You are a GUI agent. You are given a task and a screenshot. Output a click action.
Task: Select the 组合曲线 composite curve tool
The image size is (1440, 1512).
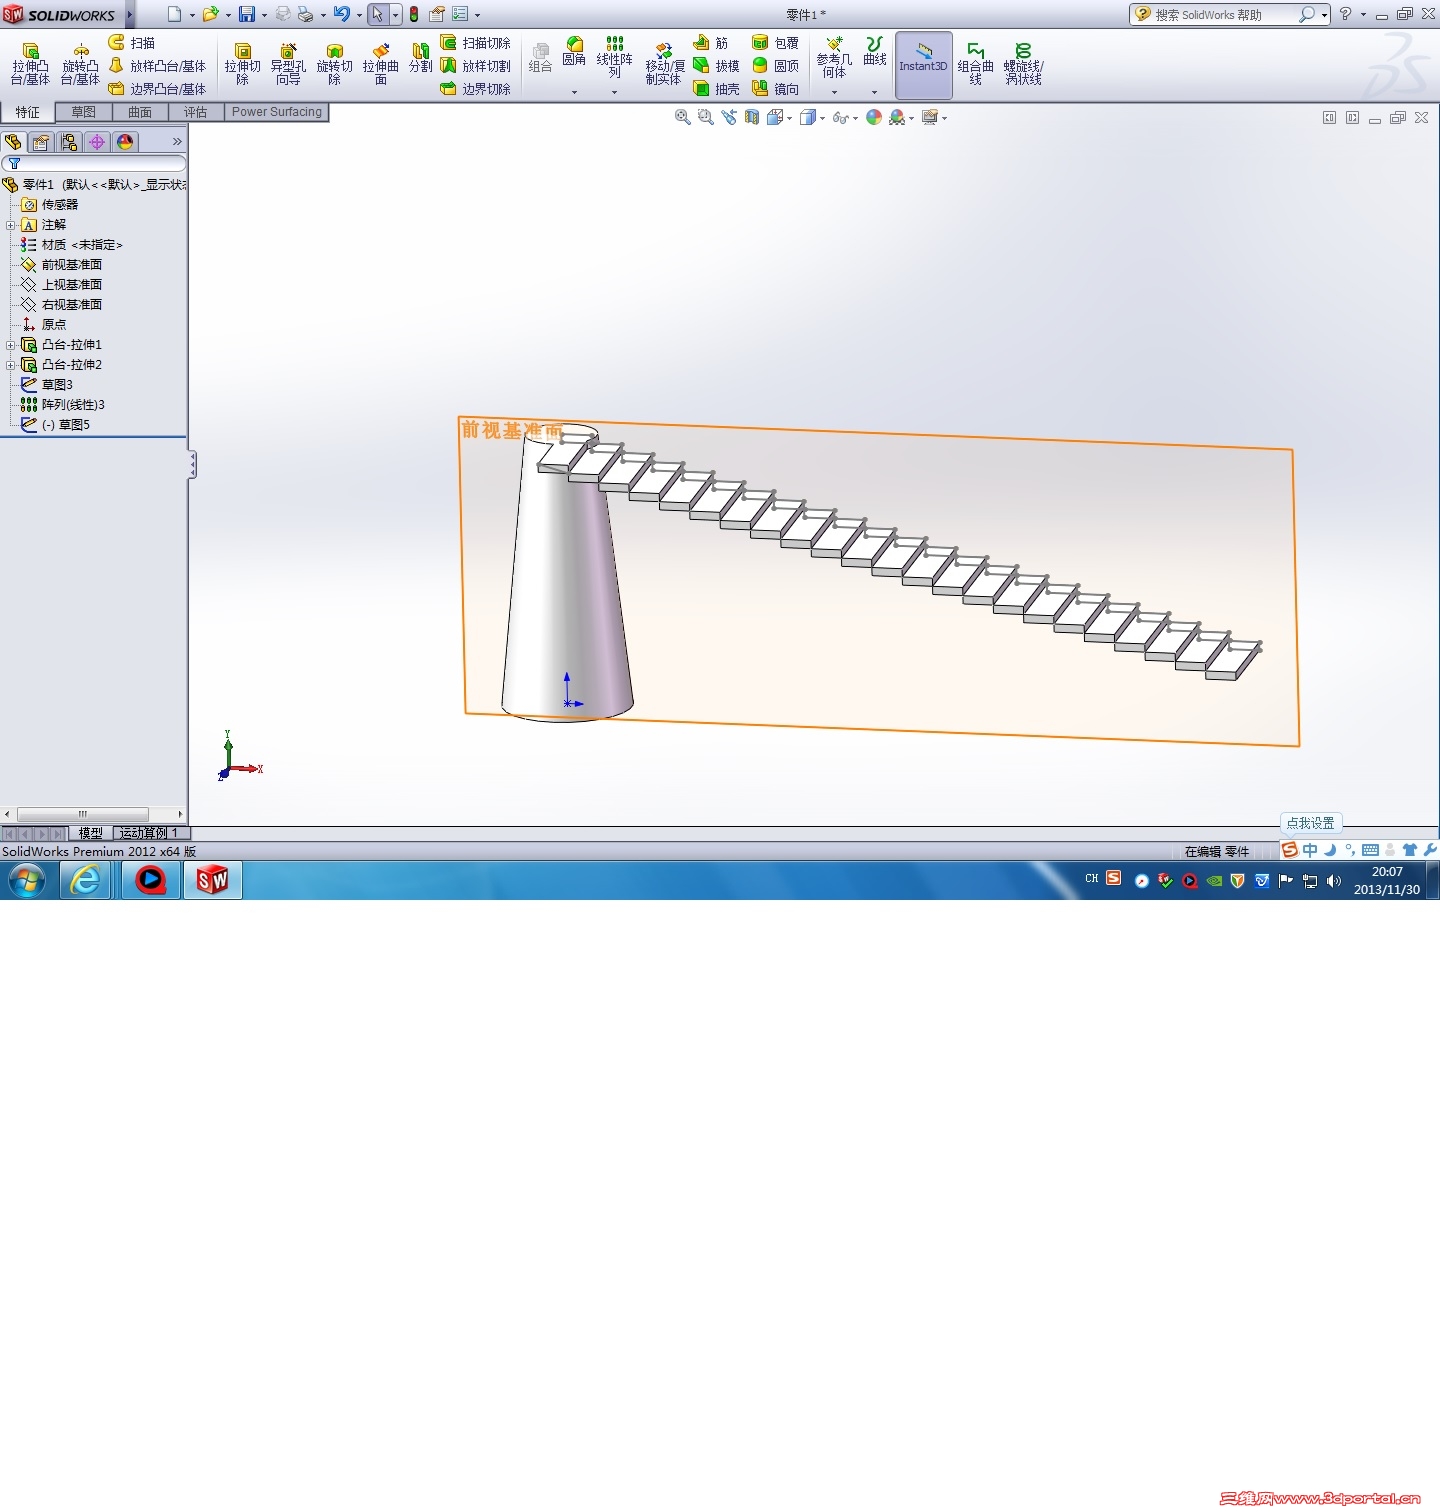click(x=975, y=64)
